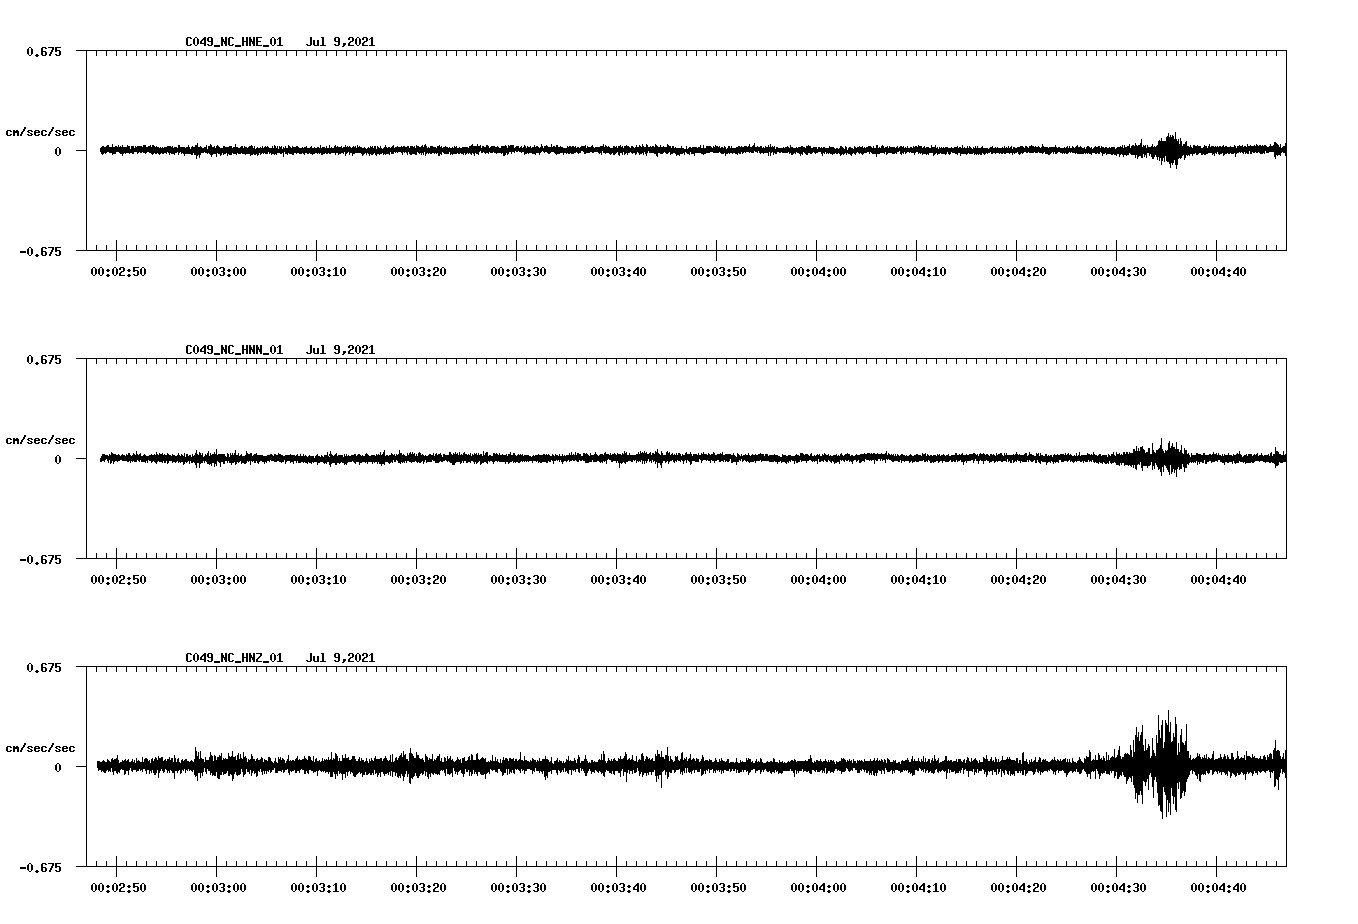The image size is (1358, 924).
Task: Click the C049_NC_HNZ_01 channel label
Action: pyautogui.click(x=232, y=656)
